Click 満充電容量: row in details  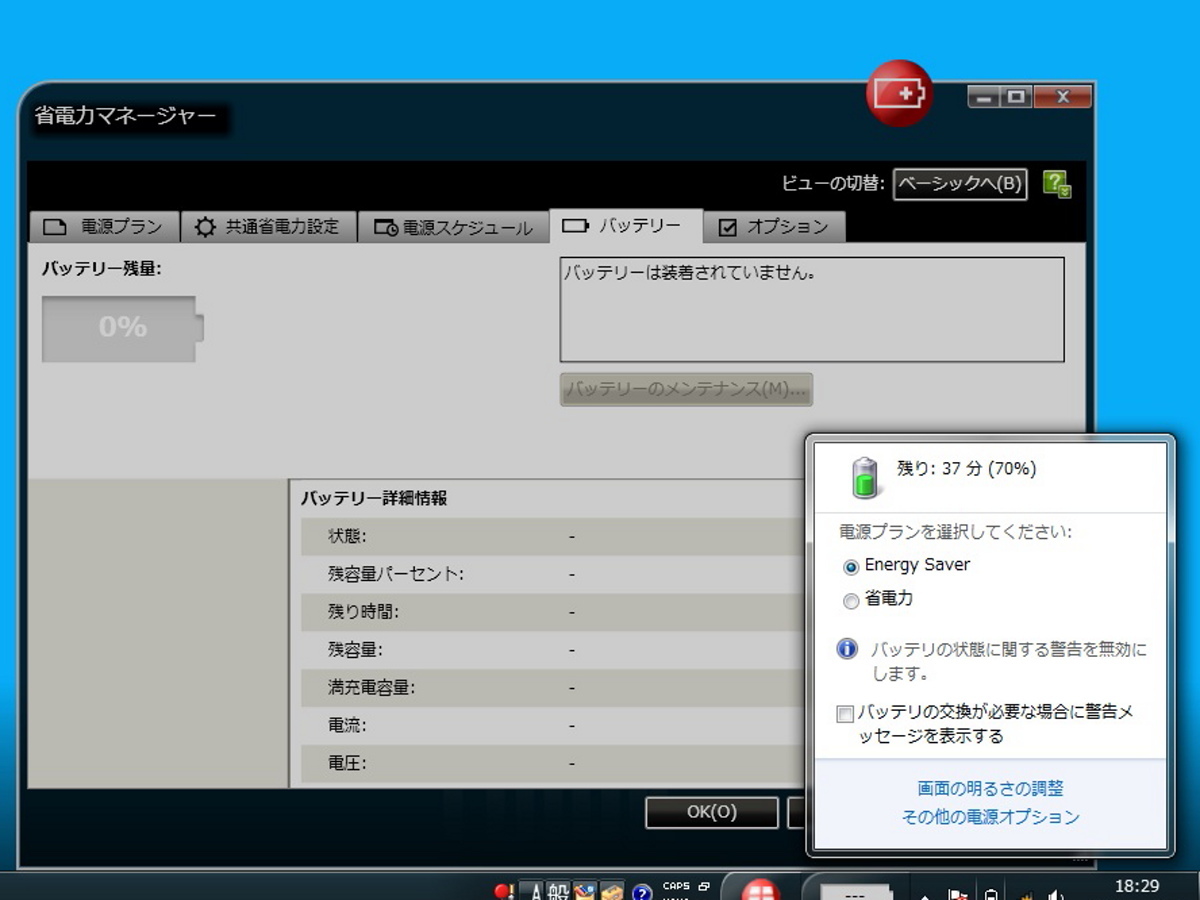pyautogui.click(x=553, y=688)
